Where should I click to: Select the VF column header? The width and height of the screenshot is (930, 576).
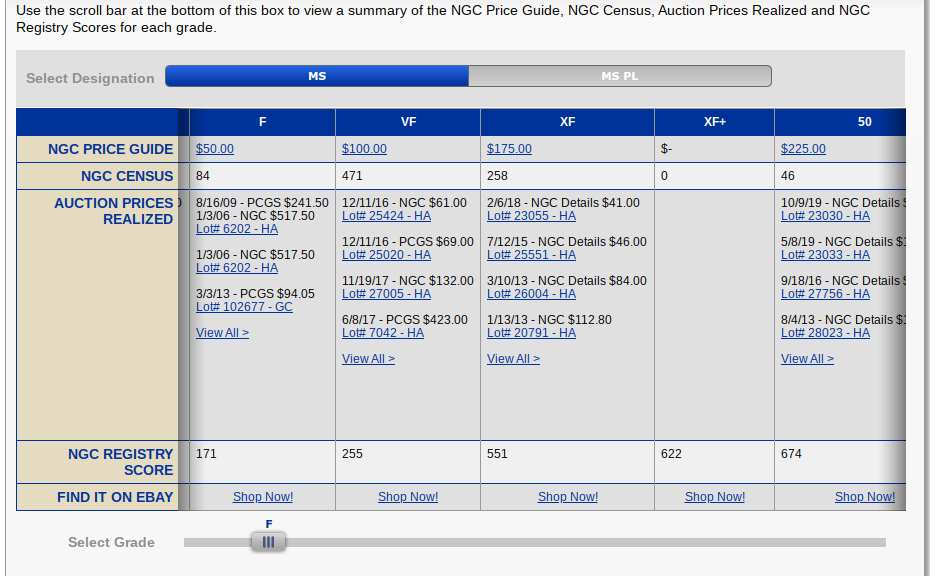pyautogui.click(x=408, y=122)
